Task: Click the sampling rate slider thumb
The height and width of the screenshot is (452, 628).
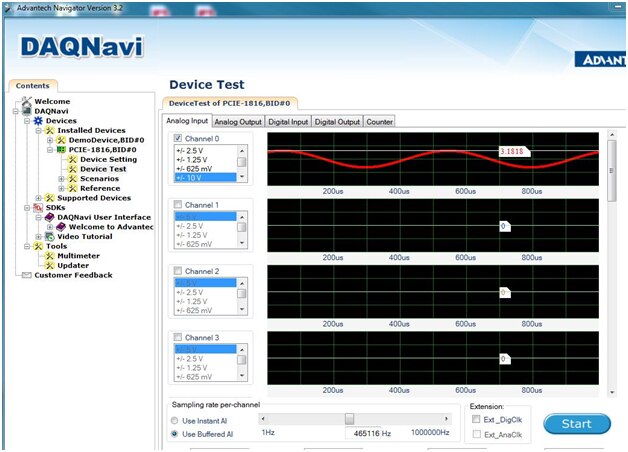Action: click(x=349, y=419)
